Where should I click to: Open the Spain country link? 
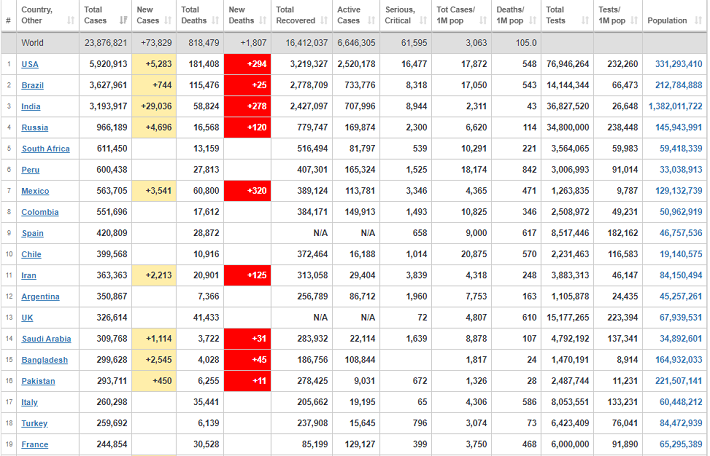(33, 233)
